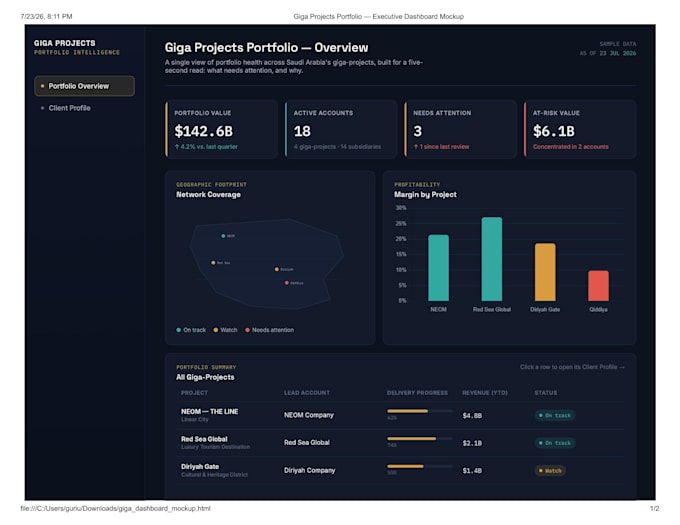The height and width of the screenshot is (525, 680).
Task: Click the NEOM margin bar
Action: [438, 268]
